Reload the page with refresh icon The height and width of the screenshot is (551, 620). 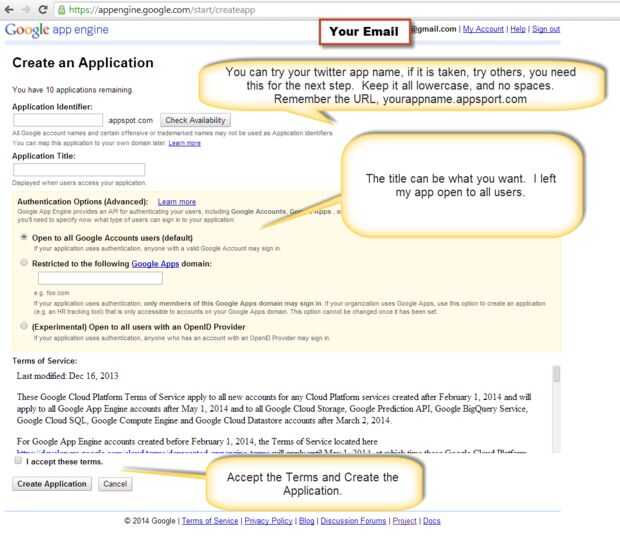point(43,9)
